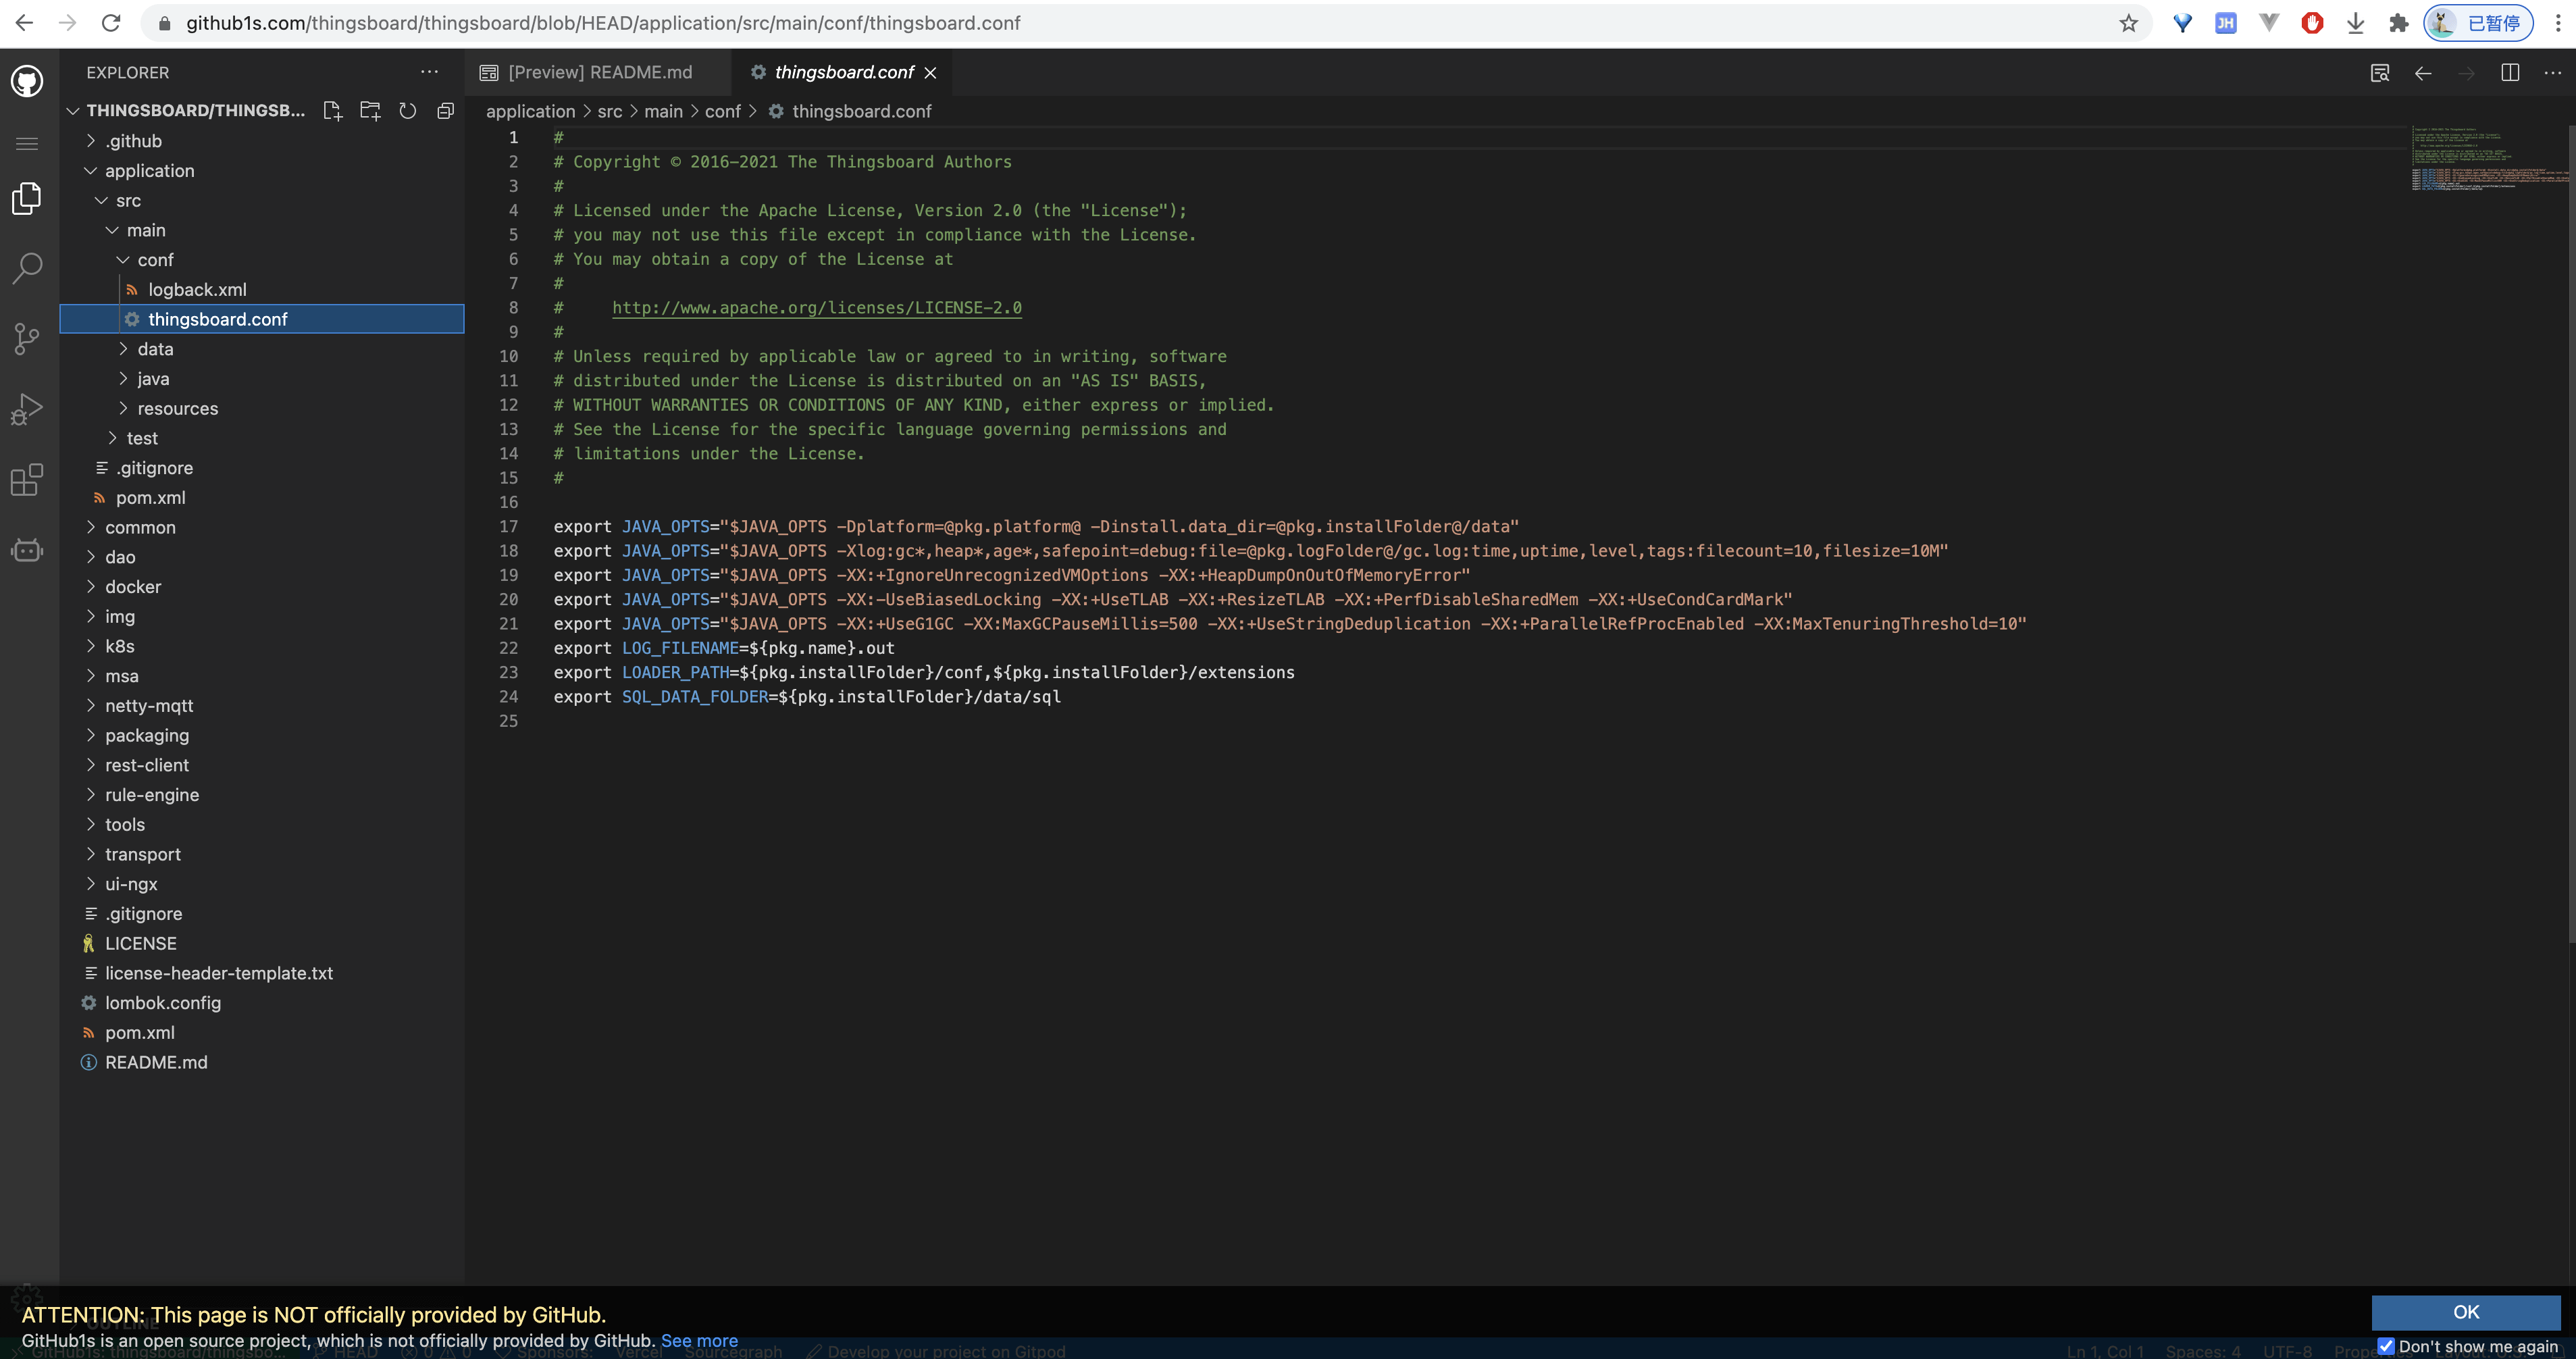Click the GitHub logo in activity bar
The width and height of the screenshot is (2576, 1359).
[27, 81]
